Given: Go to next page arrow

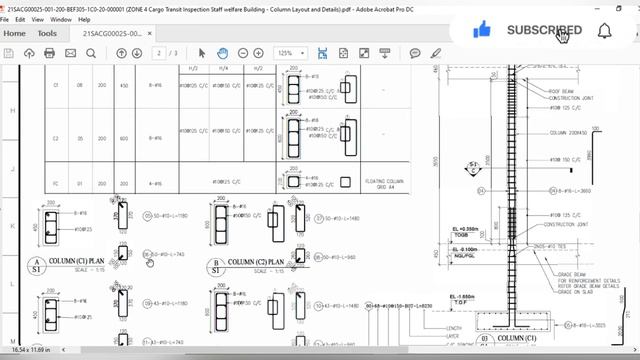Looking at the screenshot, I should (137, 53).
